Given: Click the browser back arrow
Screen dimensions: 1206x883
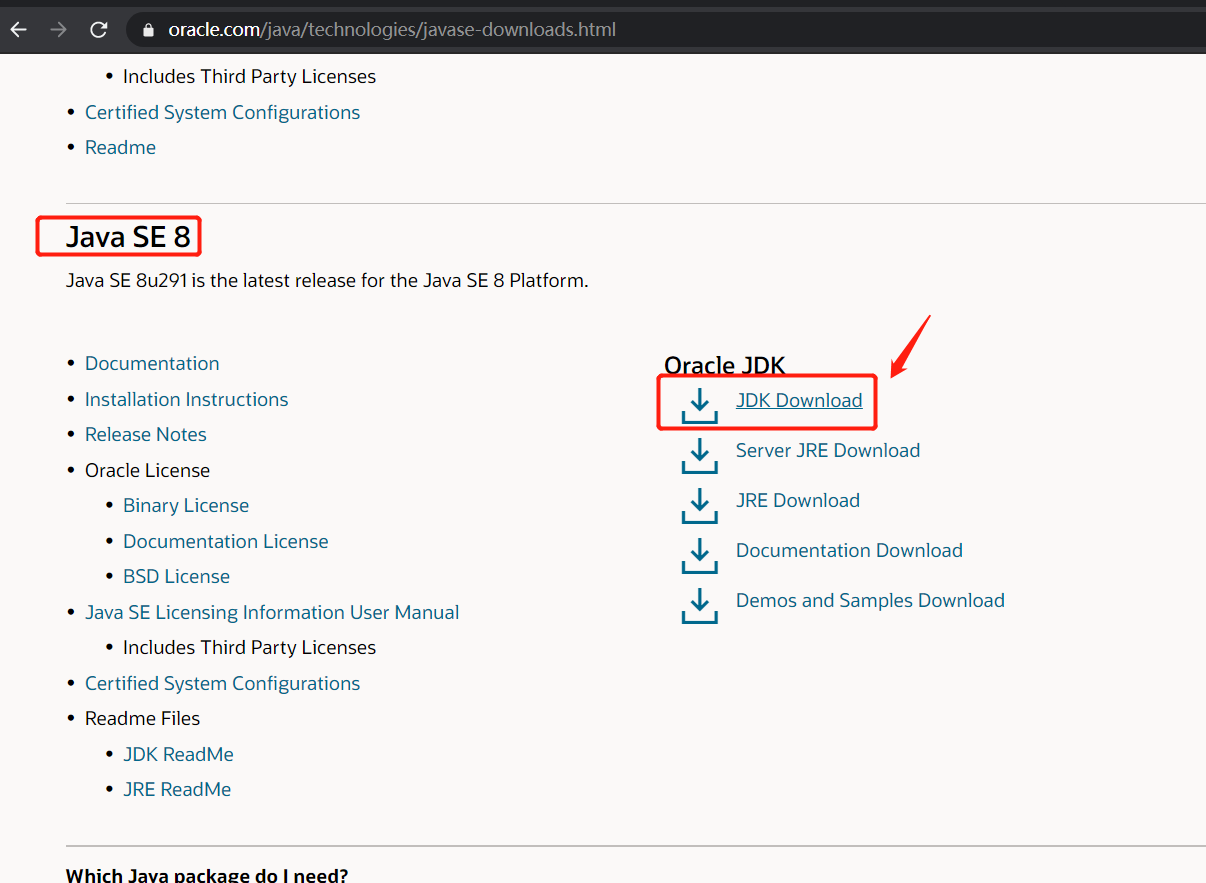Looking at the screenshot, I should (18, 30).
